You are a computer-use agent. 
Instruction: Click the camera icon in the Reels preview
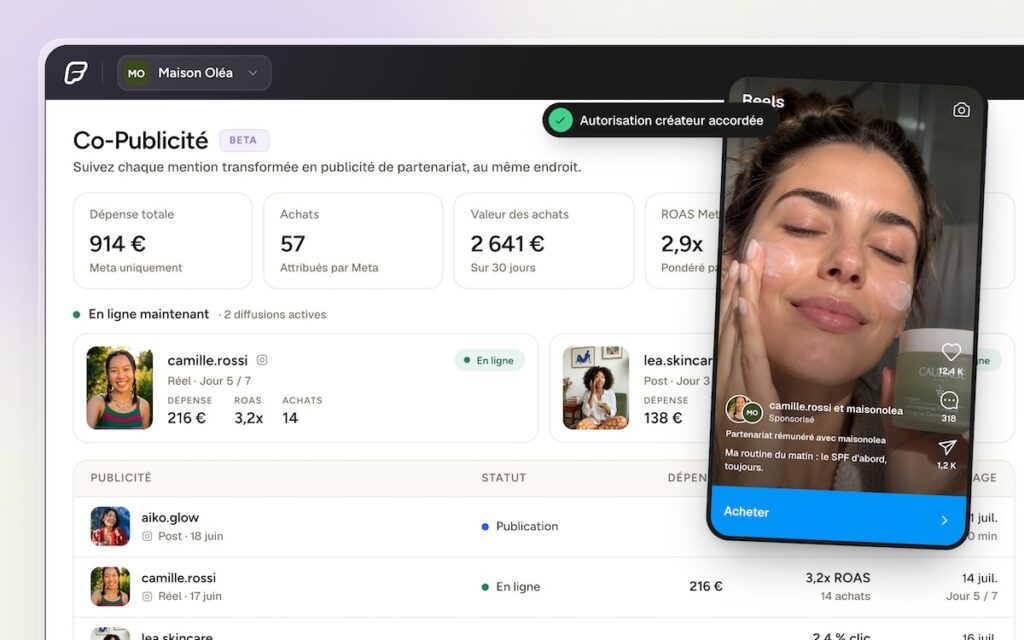(961, 110)
